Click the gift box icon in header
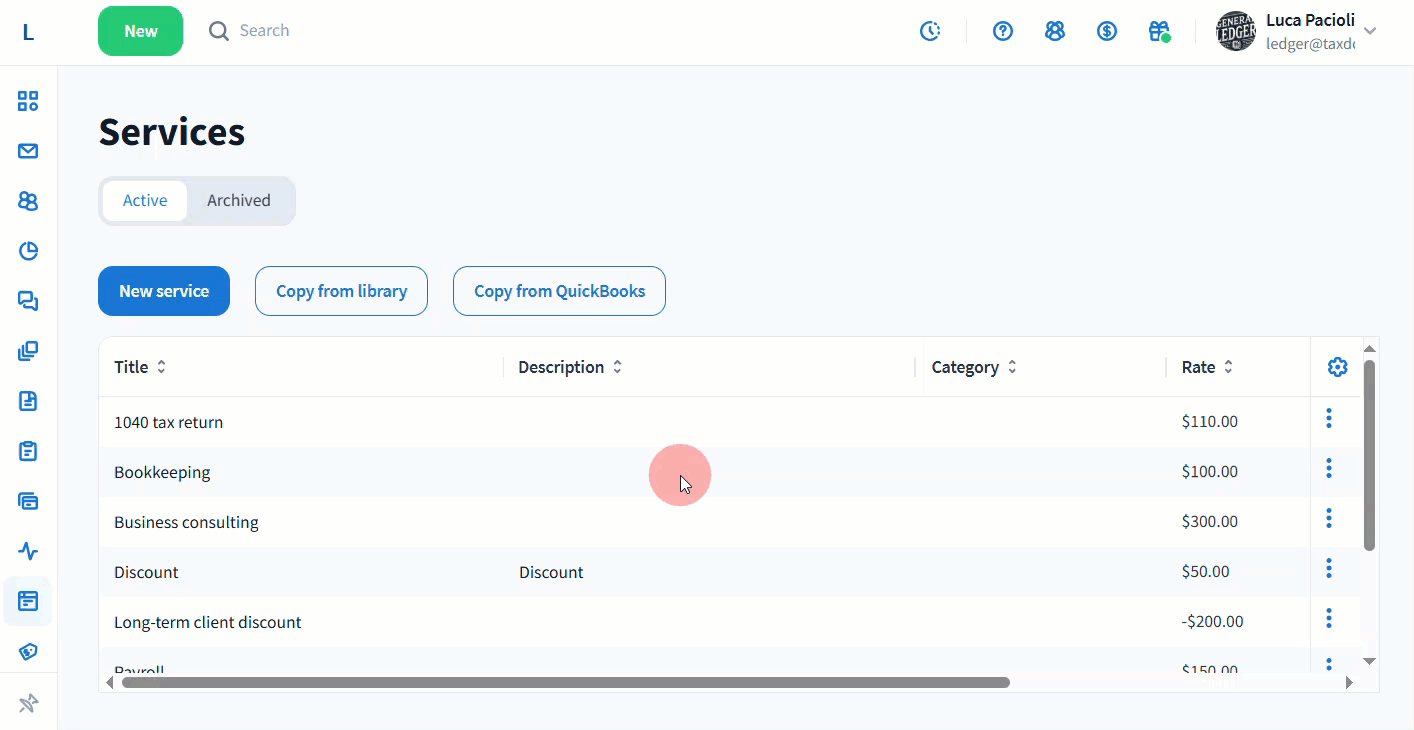This screenshot has height=730, width=1414. [x=1159, y=31]
